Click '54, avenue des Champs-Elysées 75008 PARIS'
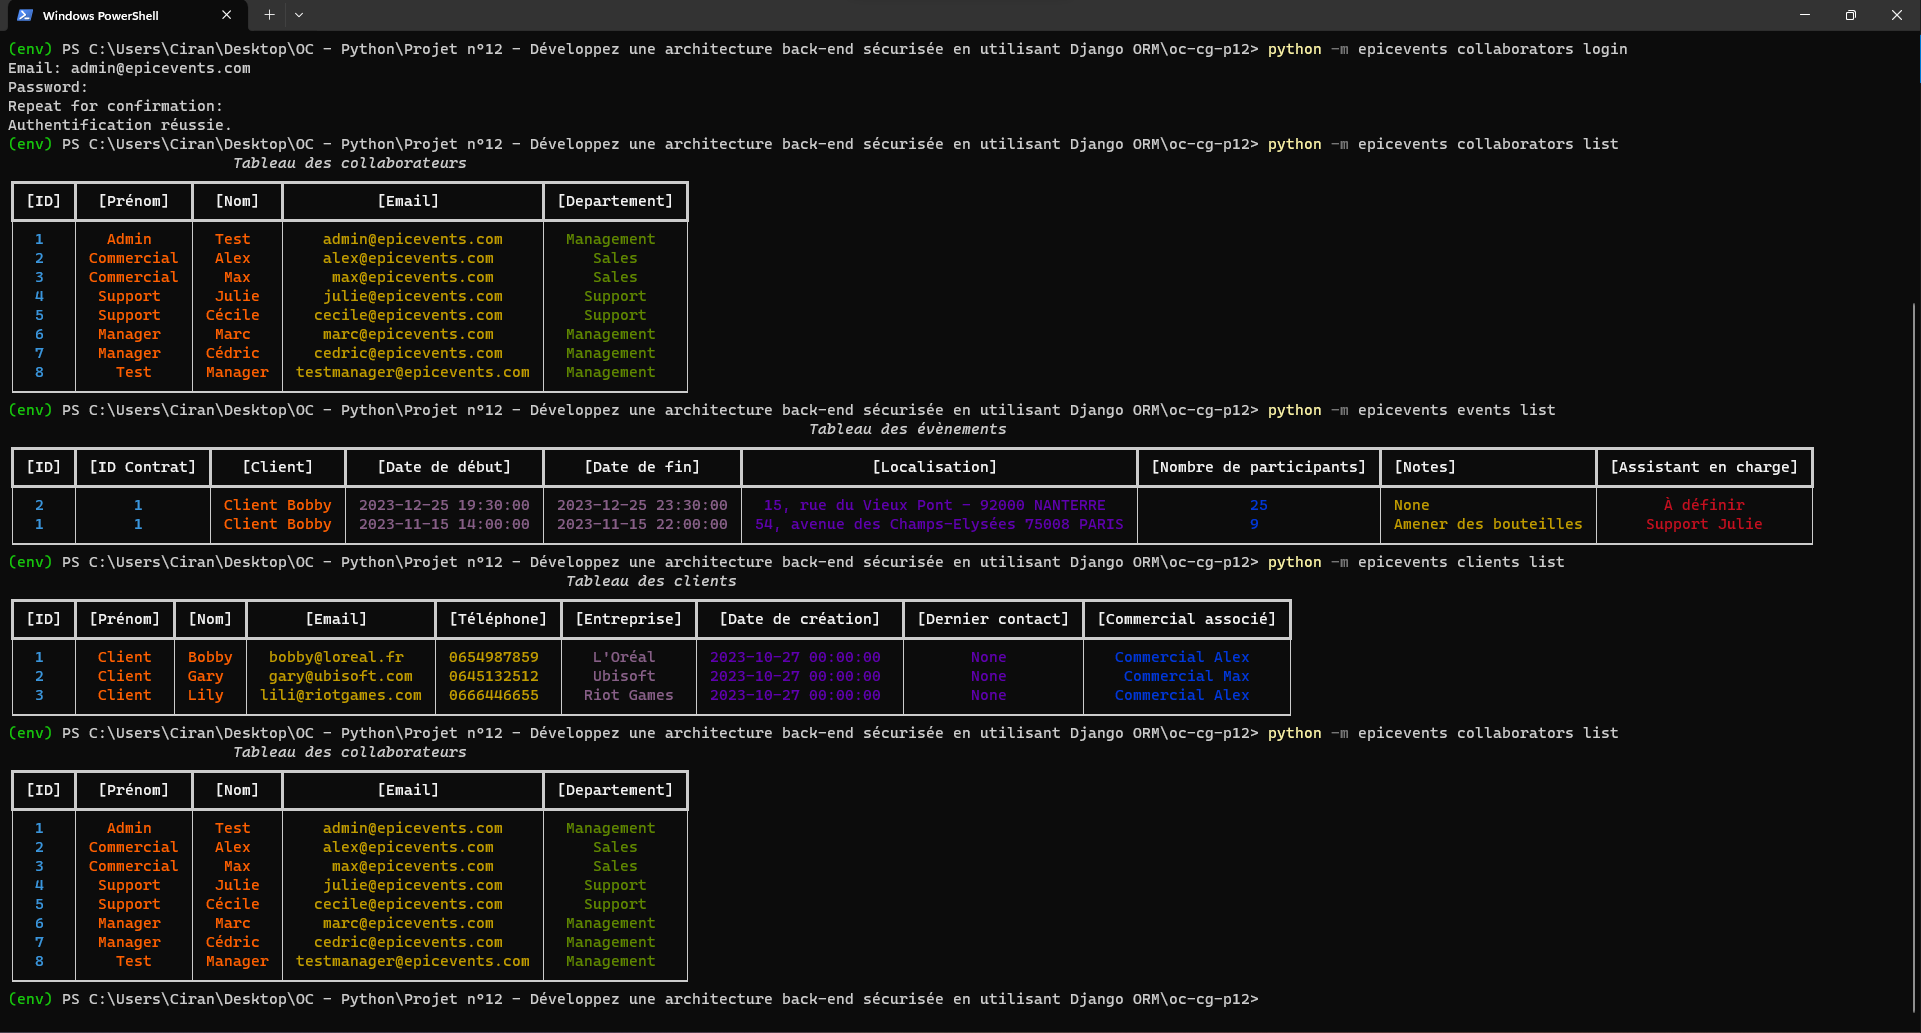 [939, 524]
